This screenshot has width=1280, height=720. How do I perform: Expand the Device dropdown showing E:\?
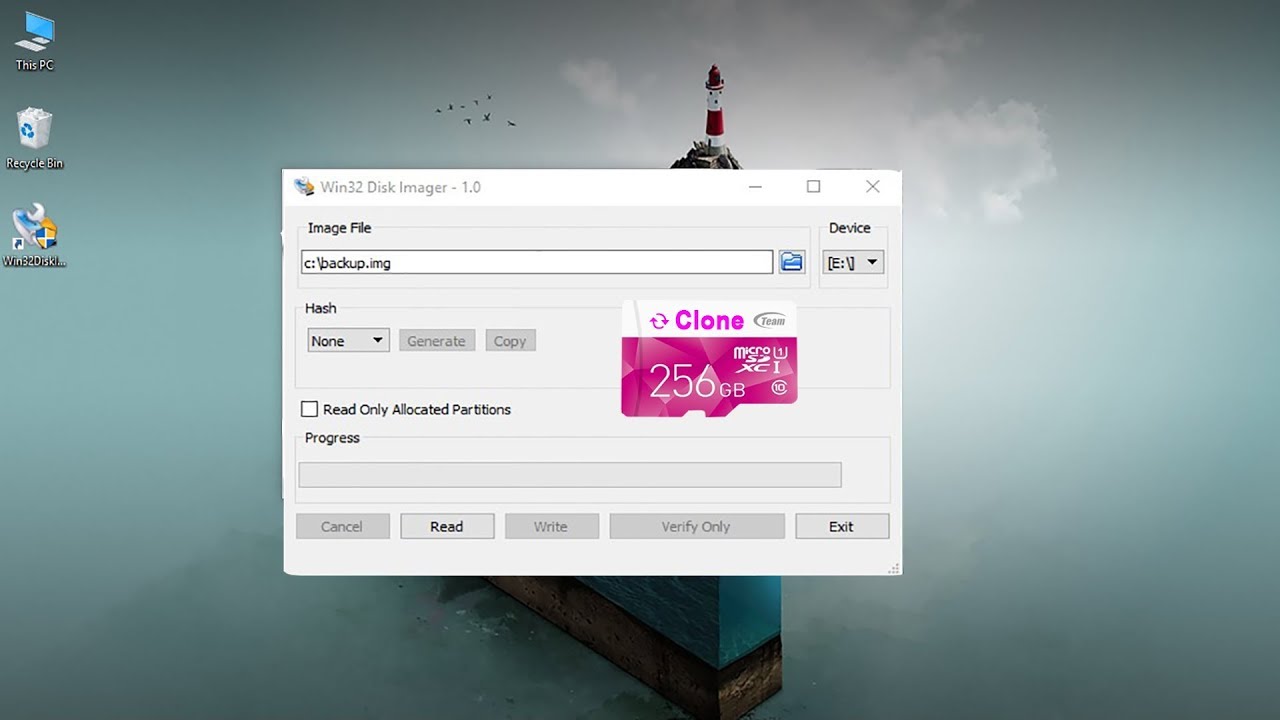click(852, 261)
